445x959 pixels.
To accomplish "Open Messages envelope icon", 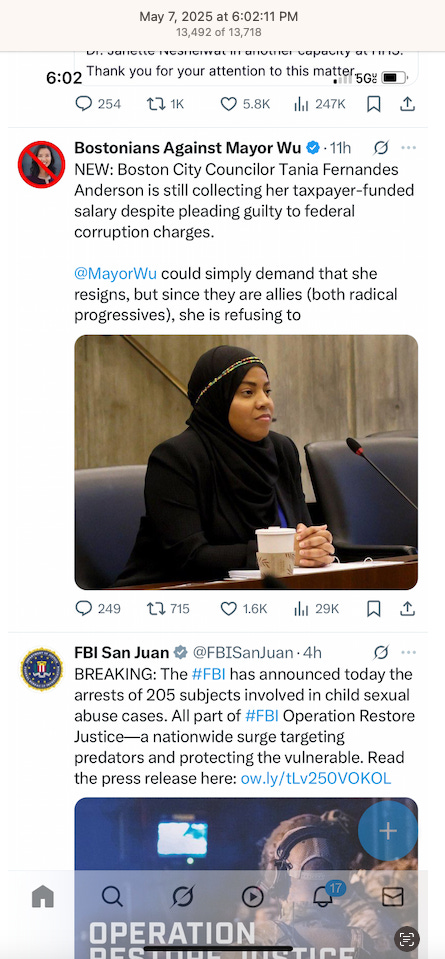I will [x=392, y=897].
